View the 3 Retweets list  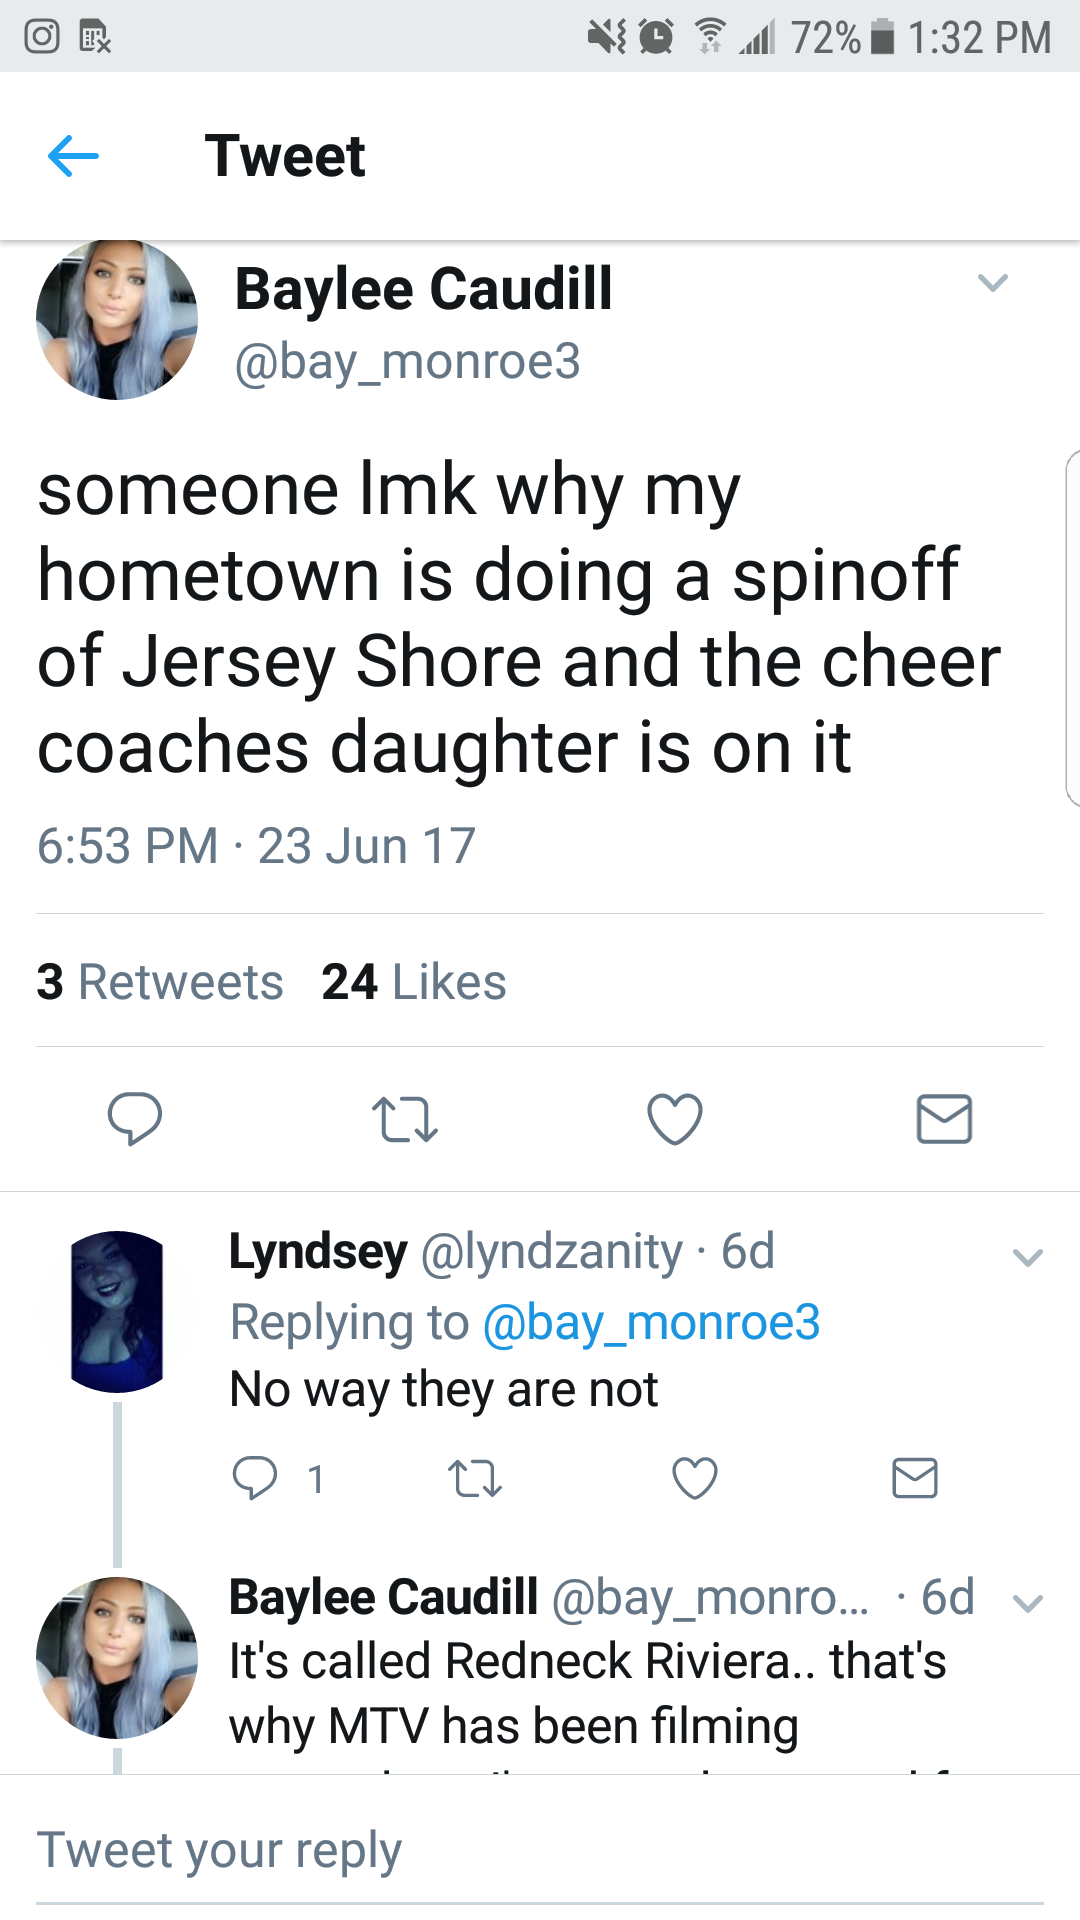click(160, 982)
